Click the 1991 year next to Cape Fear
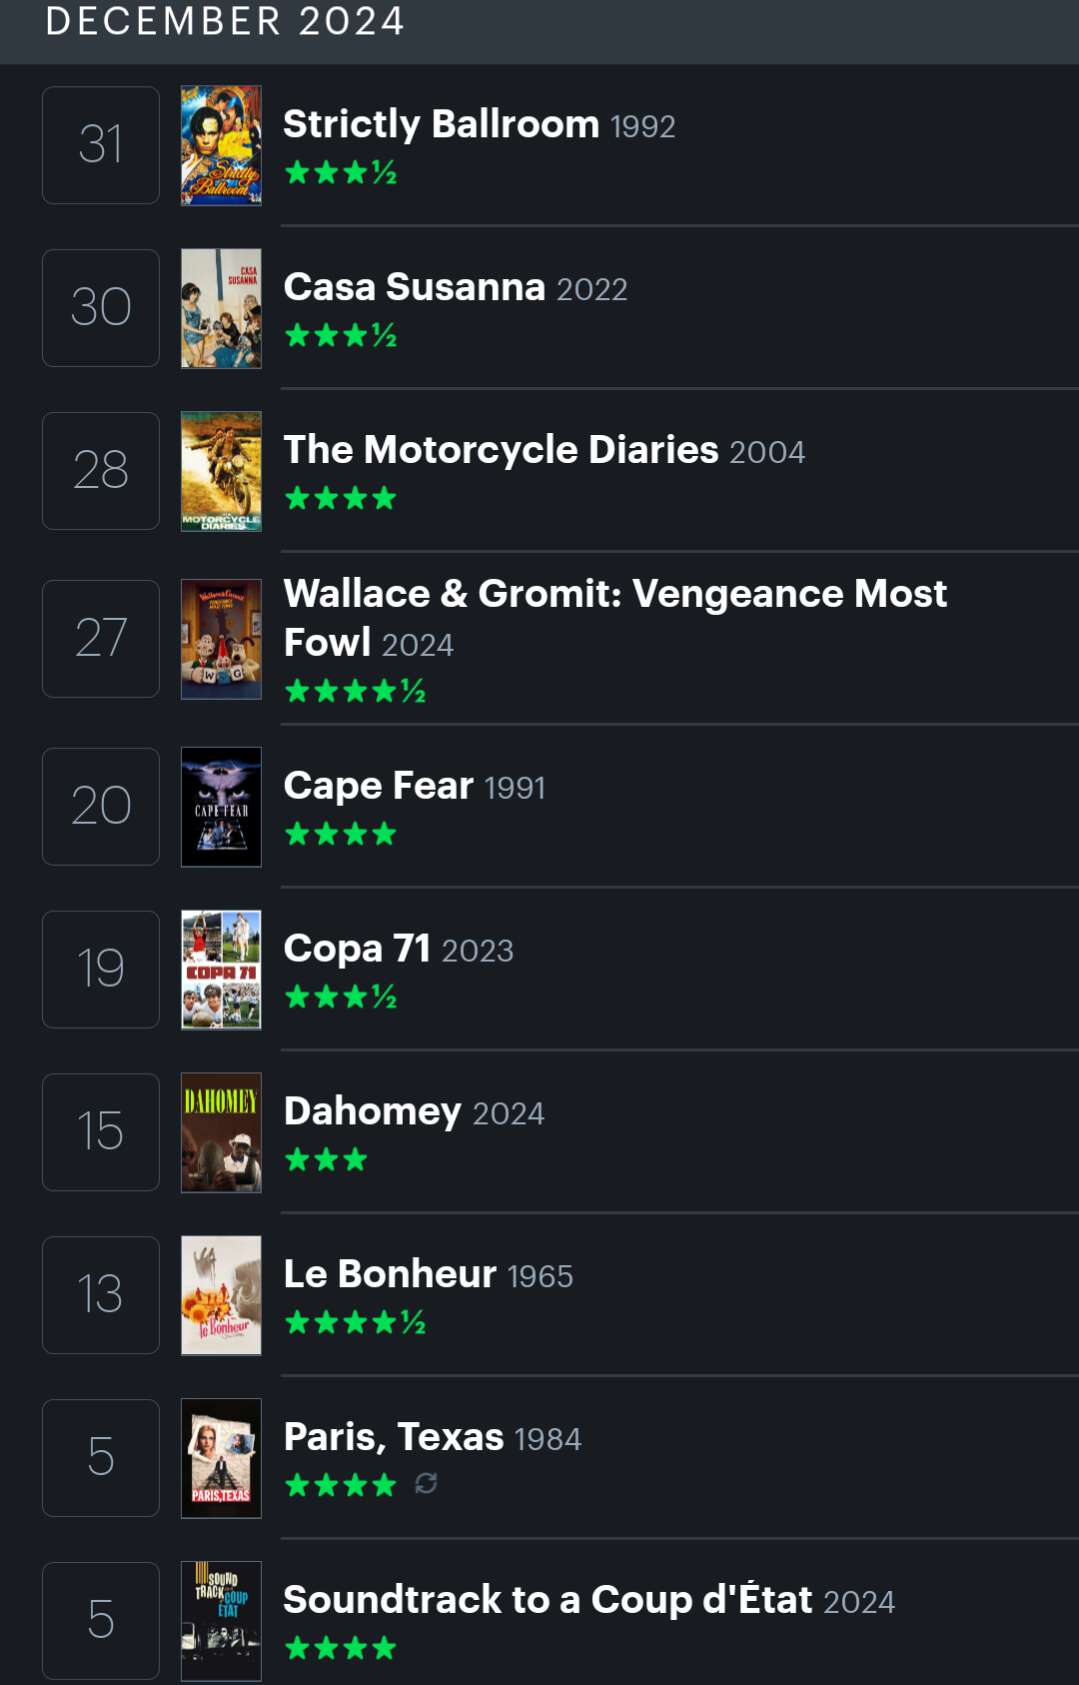Screen dimensions: 1079x1685 pyautogui.click(x=515, y=788)
